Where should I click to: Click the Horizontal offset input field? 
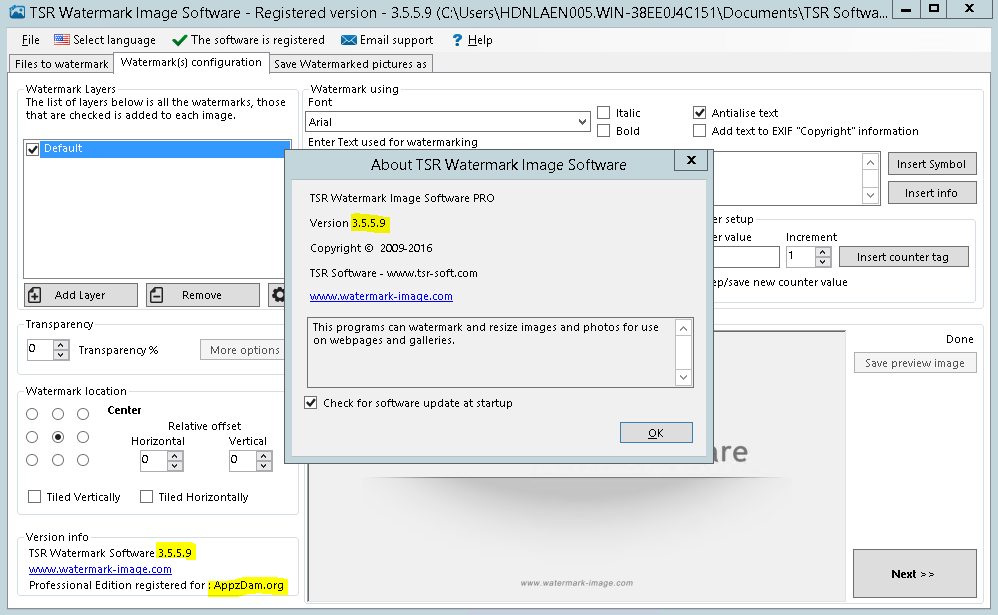click(154, 460)
